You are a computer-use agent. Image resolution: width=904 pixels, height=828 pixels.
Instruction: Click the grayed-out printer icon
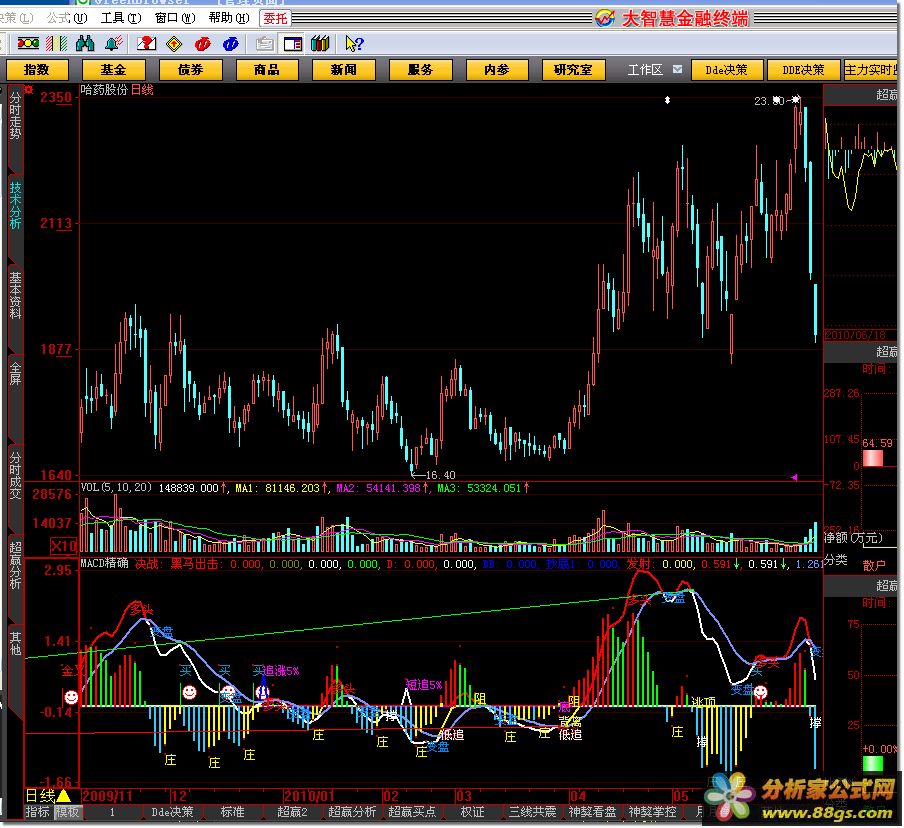pyautogui.click(x=265, y=44)
